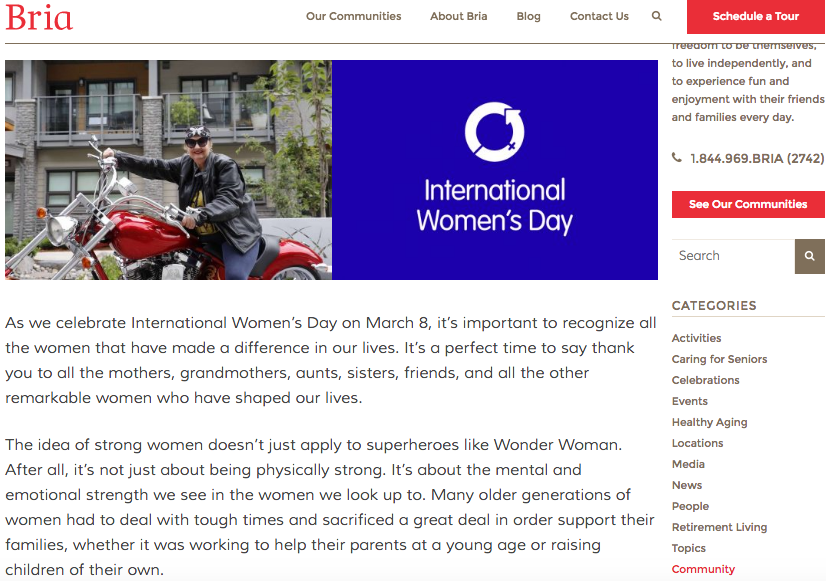Image resolution: width=826 pixels, height=581 pixels.
Task: Select the Celebrations category link
Action: pos(705,380)
